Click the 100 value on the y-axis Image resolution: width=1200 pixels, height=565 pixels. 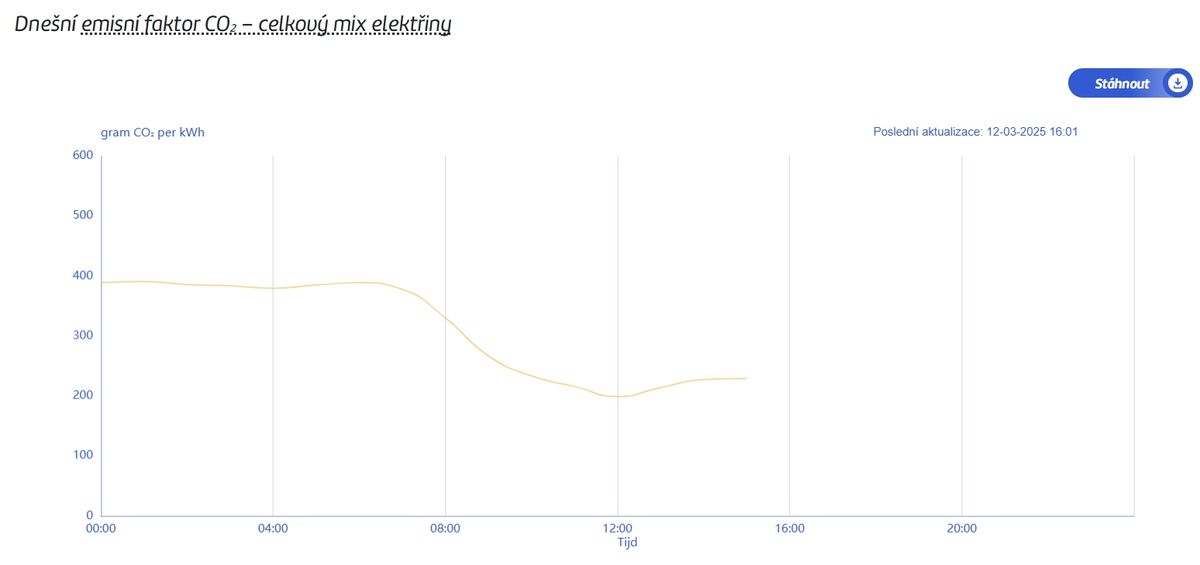point(83,455)
